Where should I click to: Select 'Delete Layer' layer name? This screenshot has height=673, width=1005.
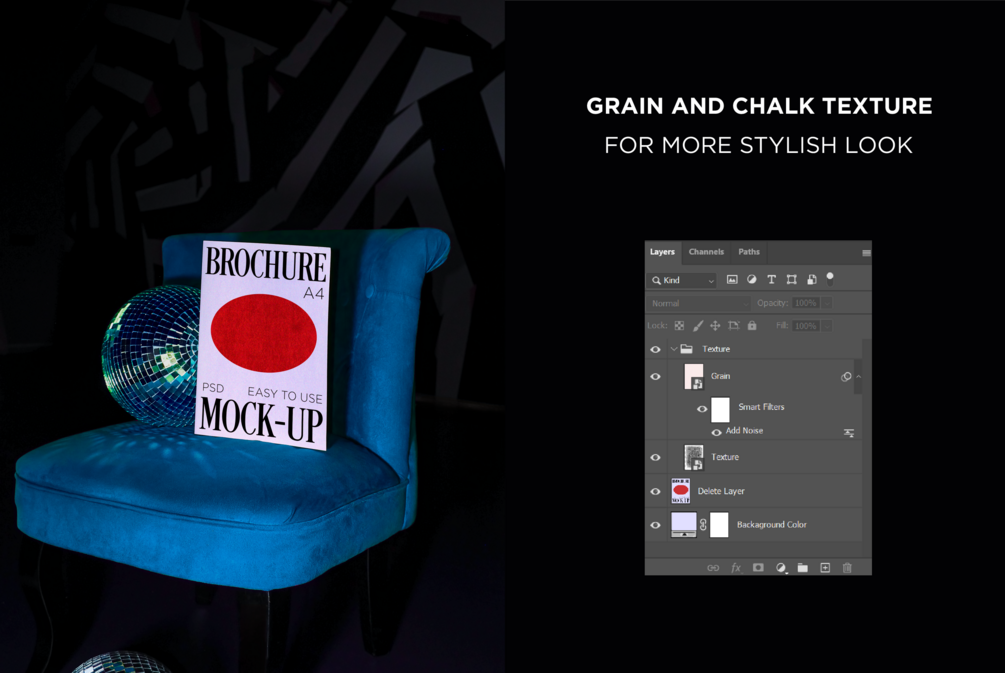point(721,491)
